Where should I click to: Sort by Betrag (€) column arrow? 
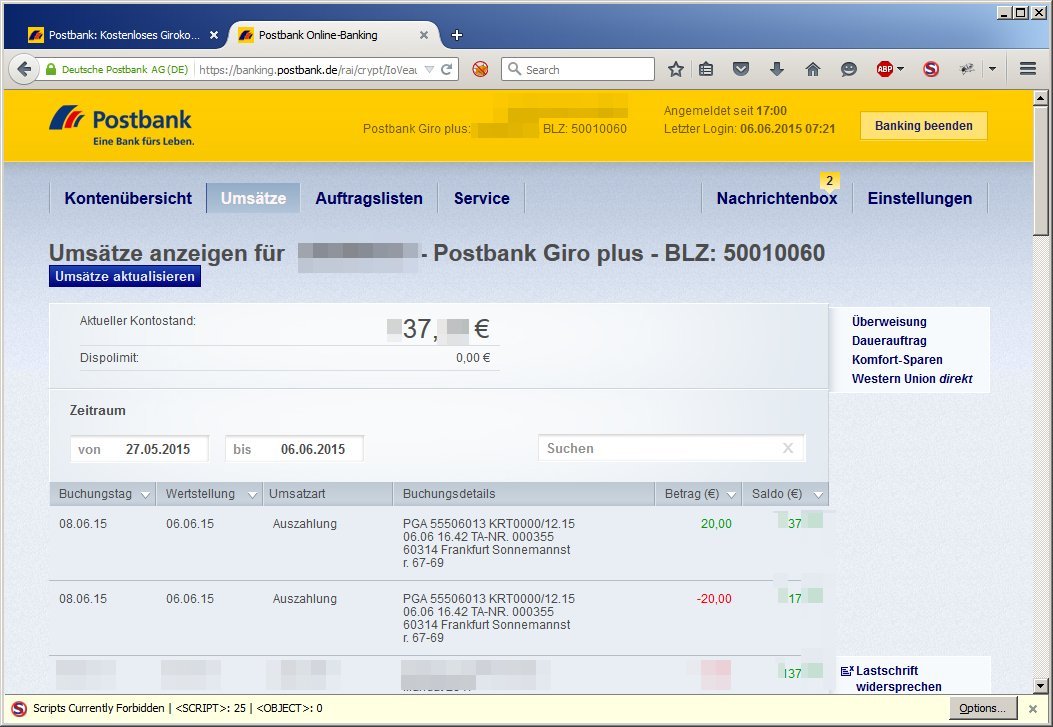(731, 495)
